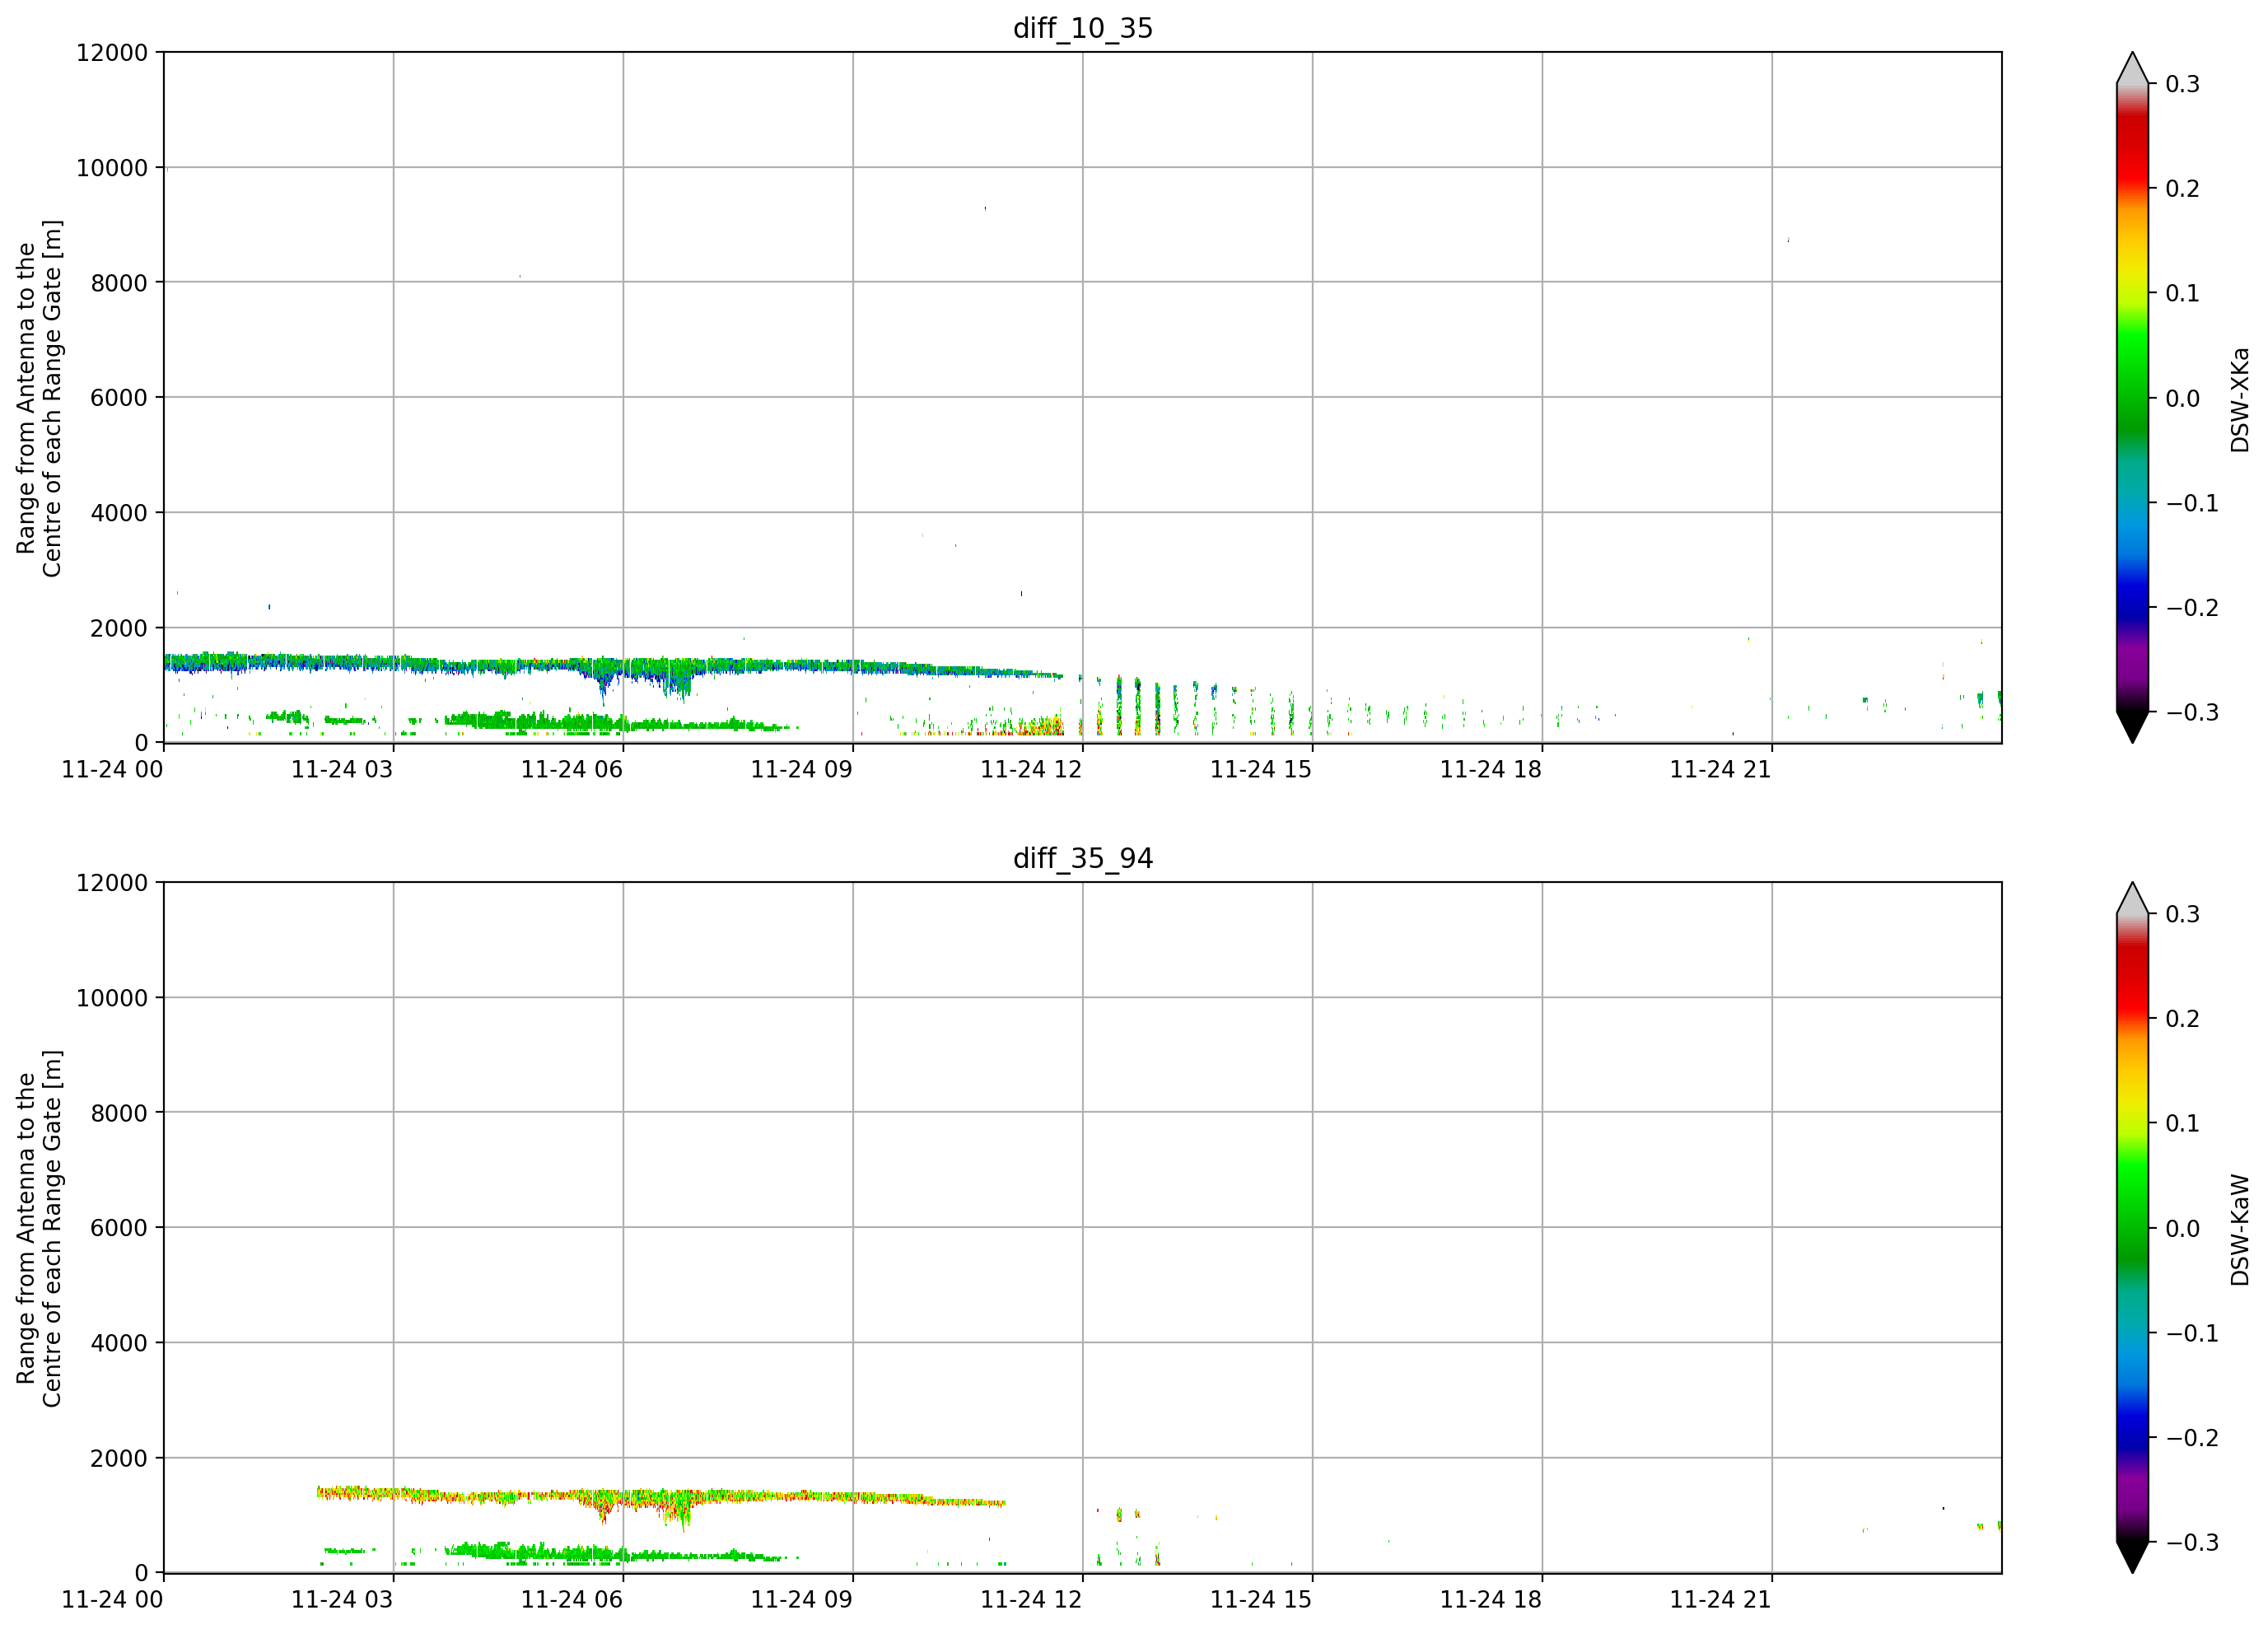Image resolution: width=2268 pixels, height=1629 pixels.
Task: Click the 'diff_10_35' plot title
Action: pos(1083,28)
